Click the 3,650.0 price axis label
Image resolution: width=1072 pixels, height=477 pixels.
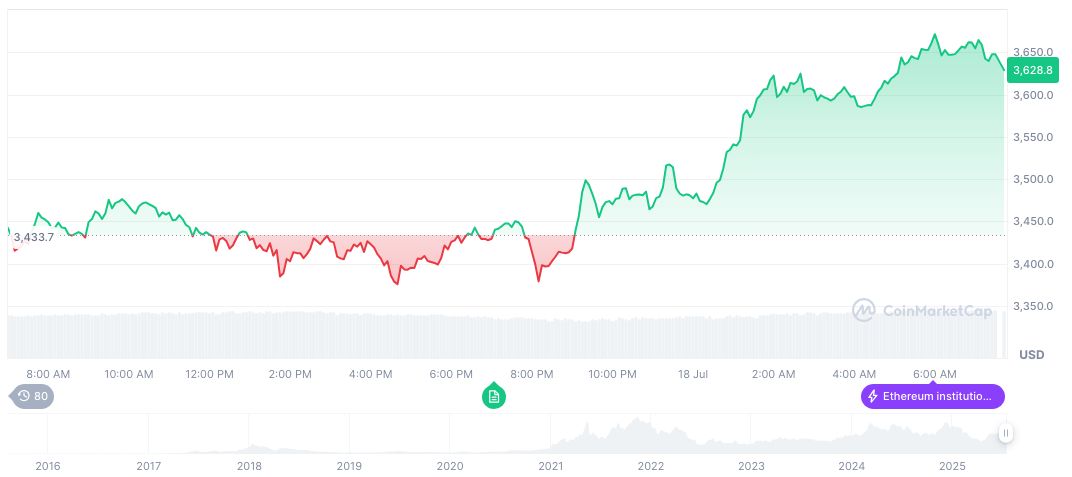pos(1033,52)
